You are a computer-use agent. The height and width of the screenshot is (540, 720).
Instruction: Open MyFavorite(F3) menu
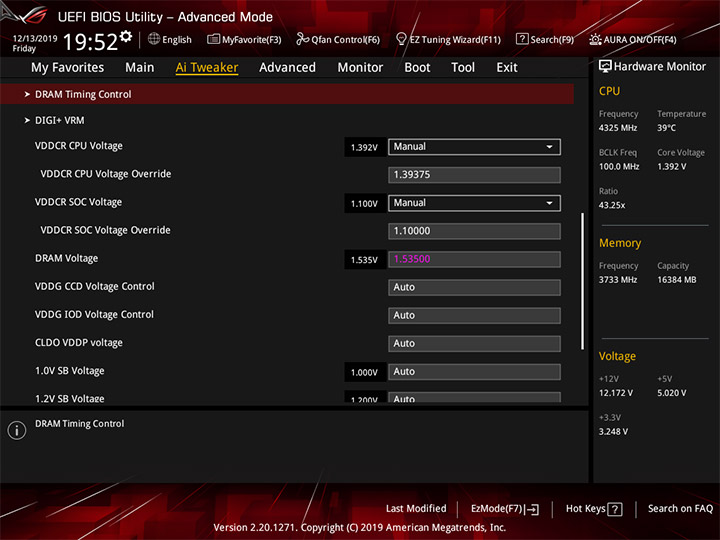tap(244, 39)
